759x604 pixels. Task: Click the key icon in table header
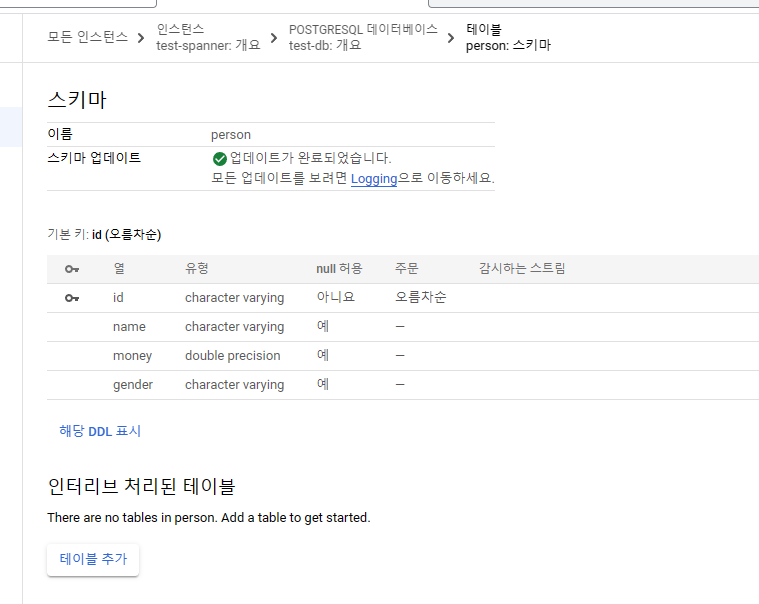point(72,269)
